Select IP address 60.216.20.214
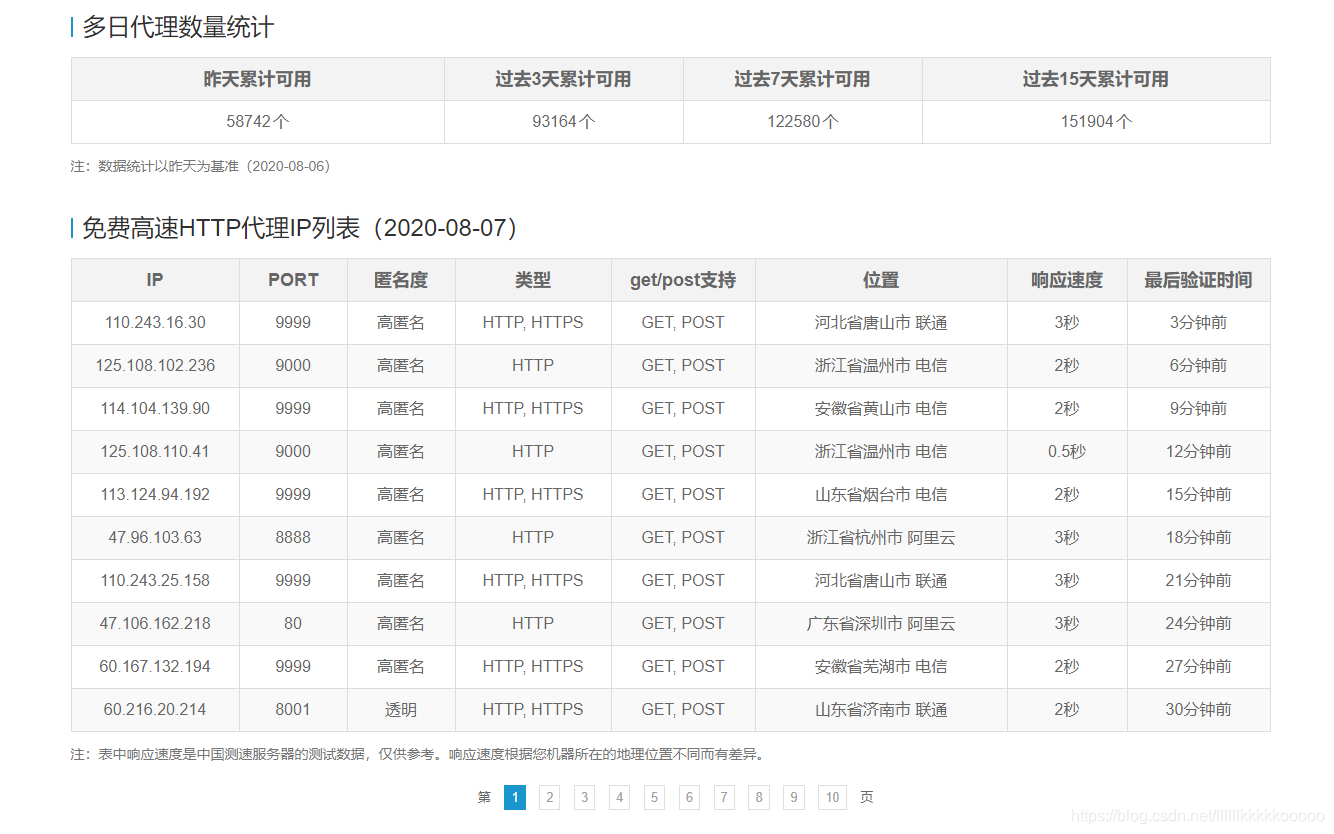The height and width of the screenshot is (834, 1334). 155,710
